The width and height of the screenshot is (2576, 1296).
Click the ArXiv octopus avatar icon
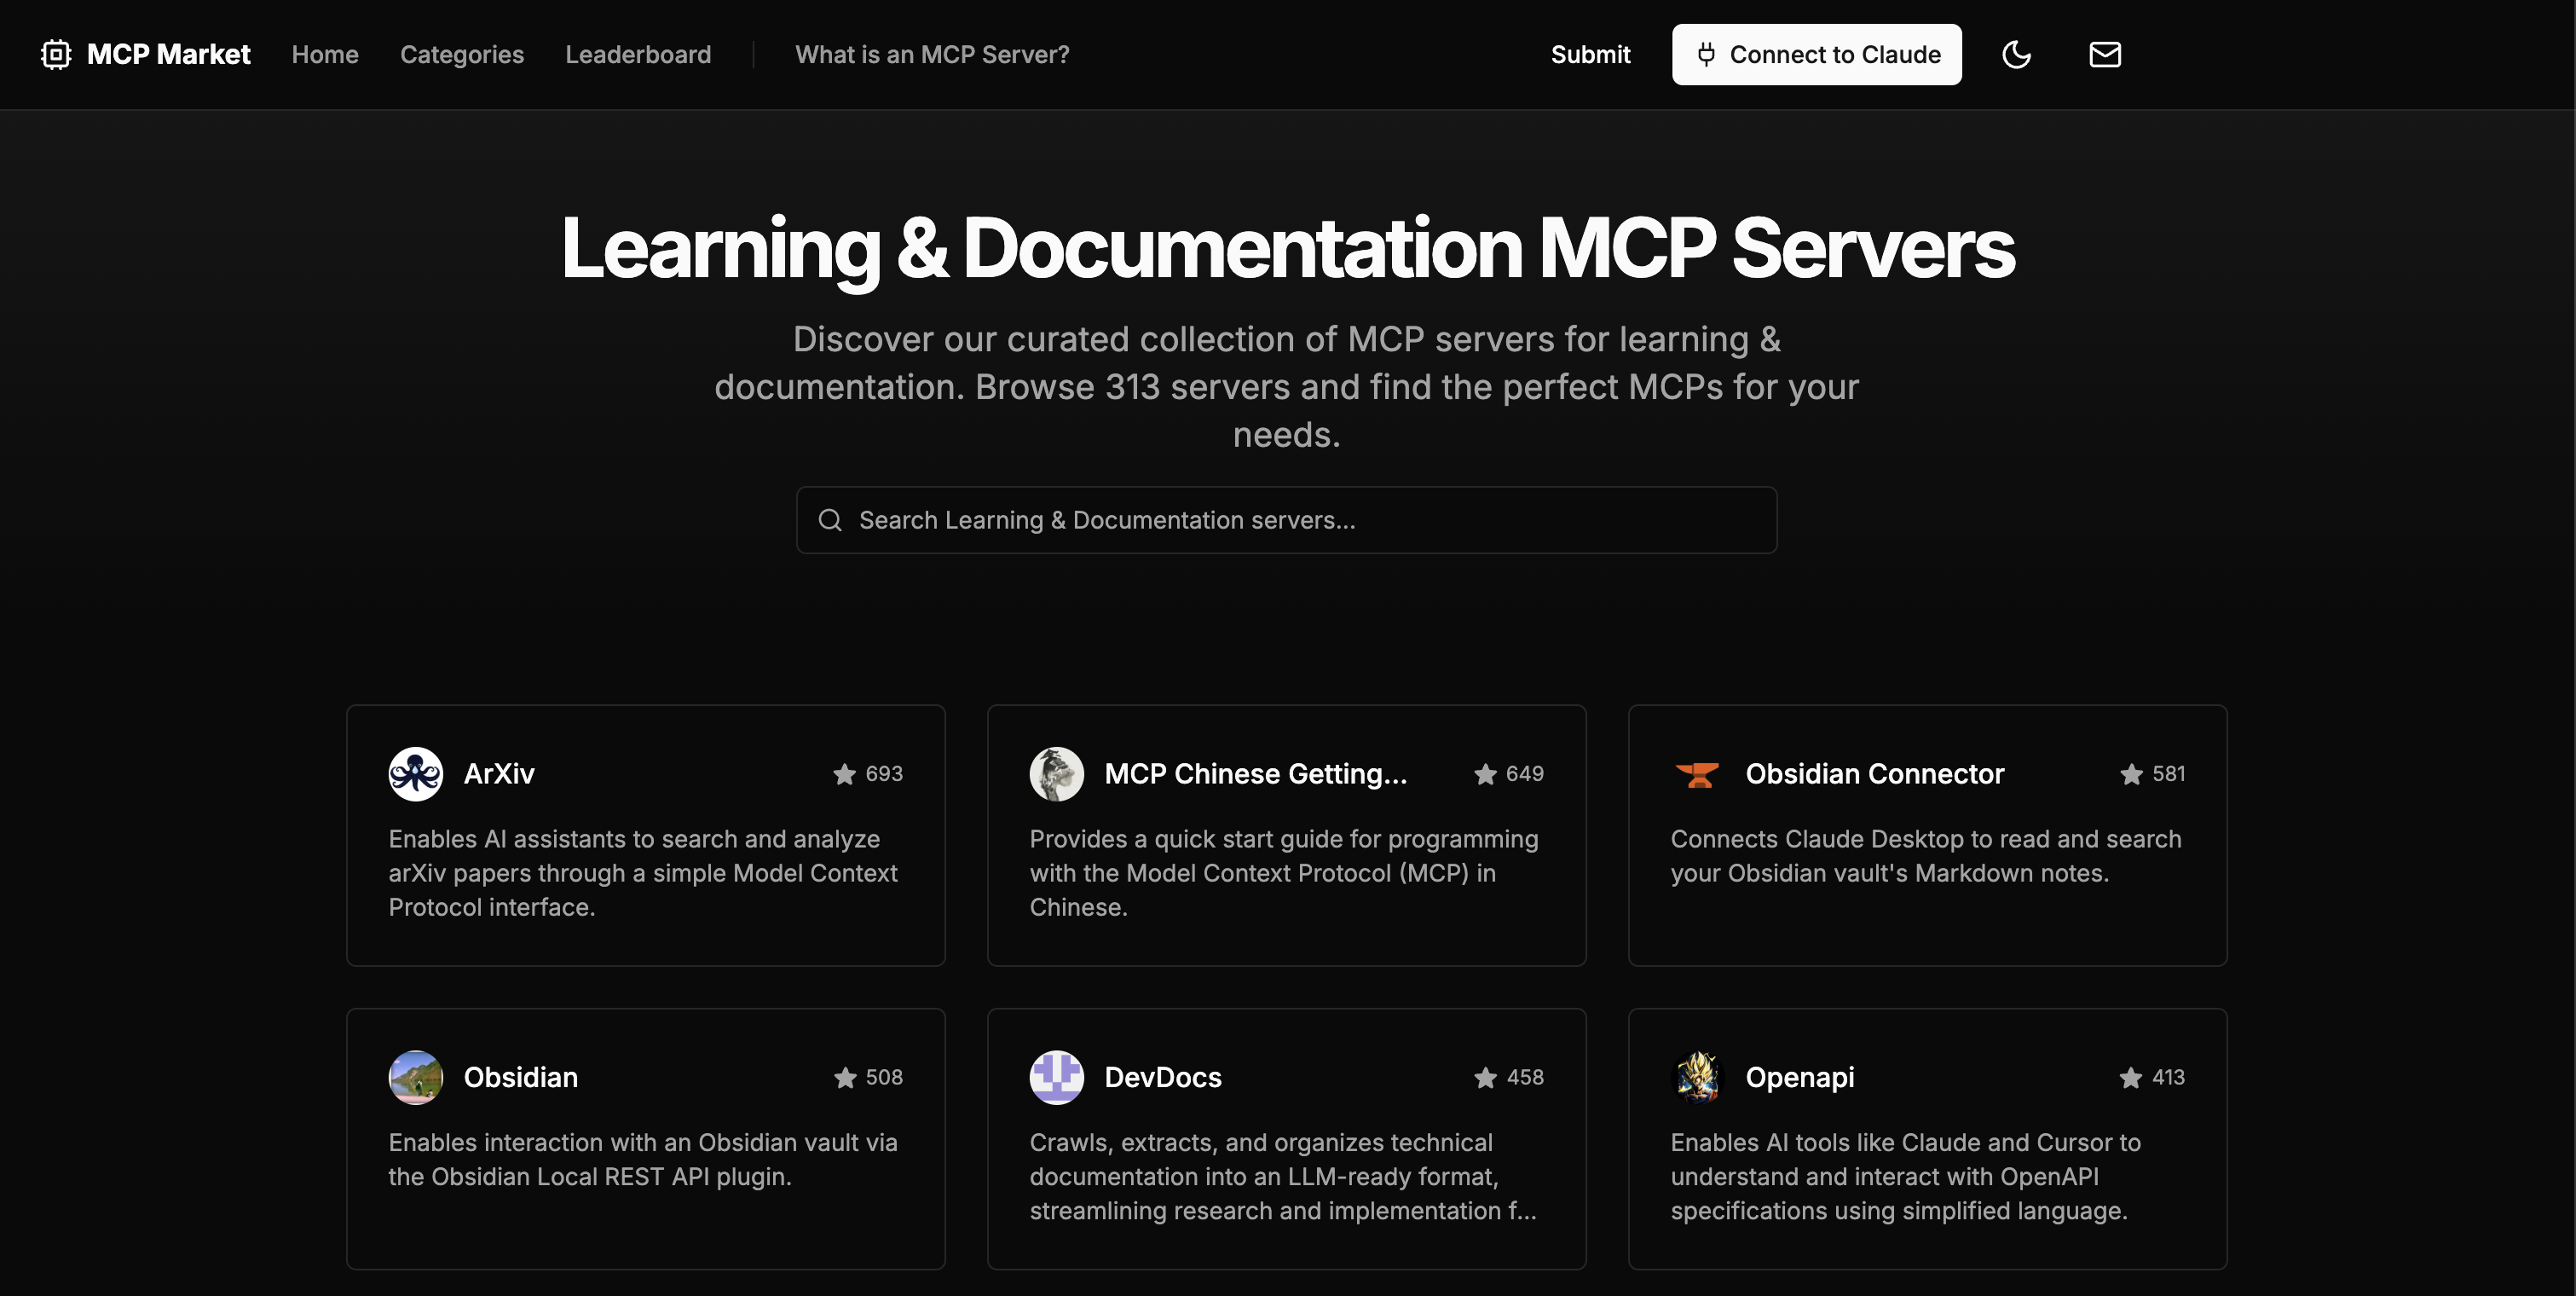(x=415, y=773)
